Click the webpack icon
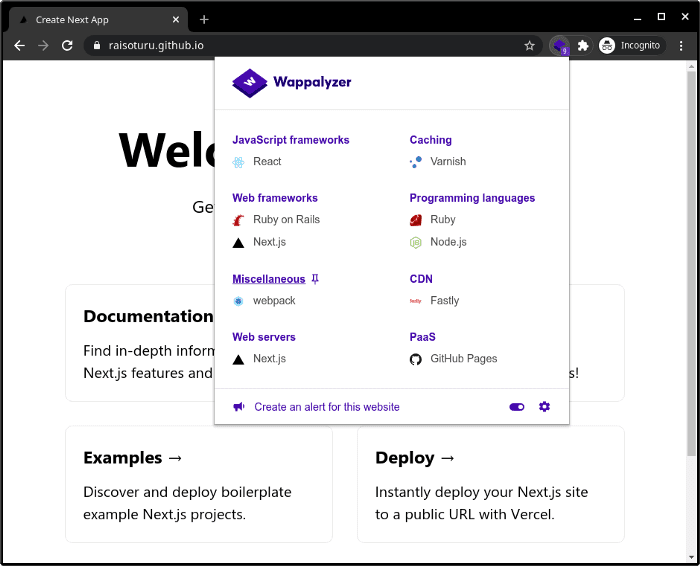 tap(238, 301)
